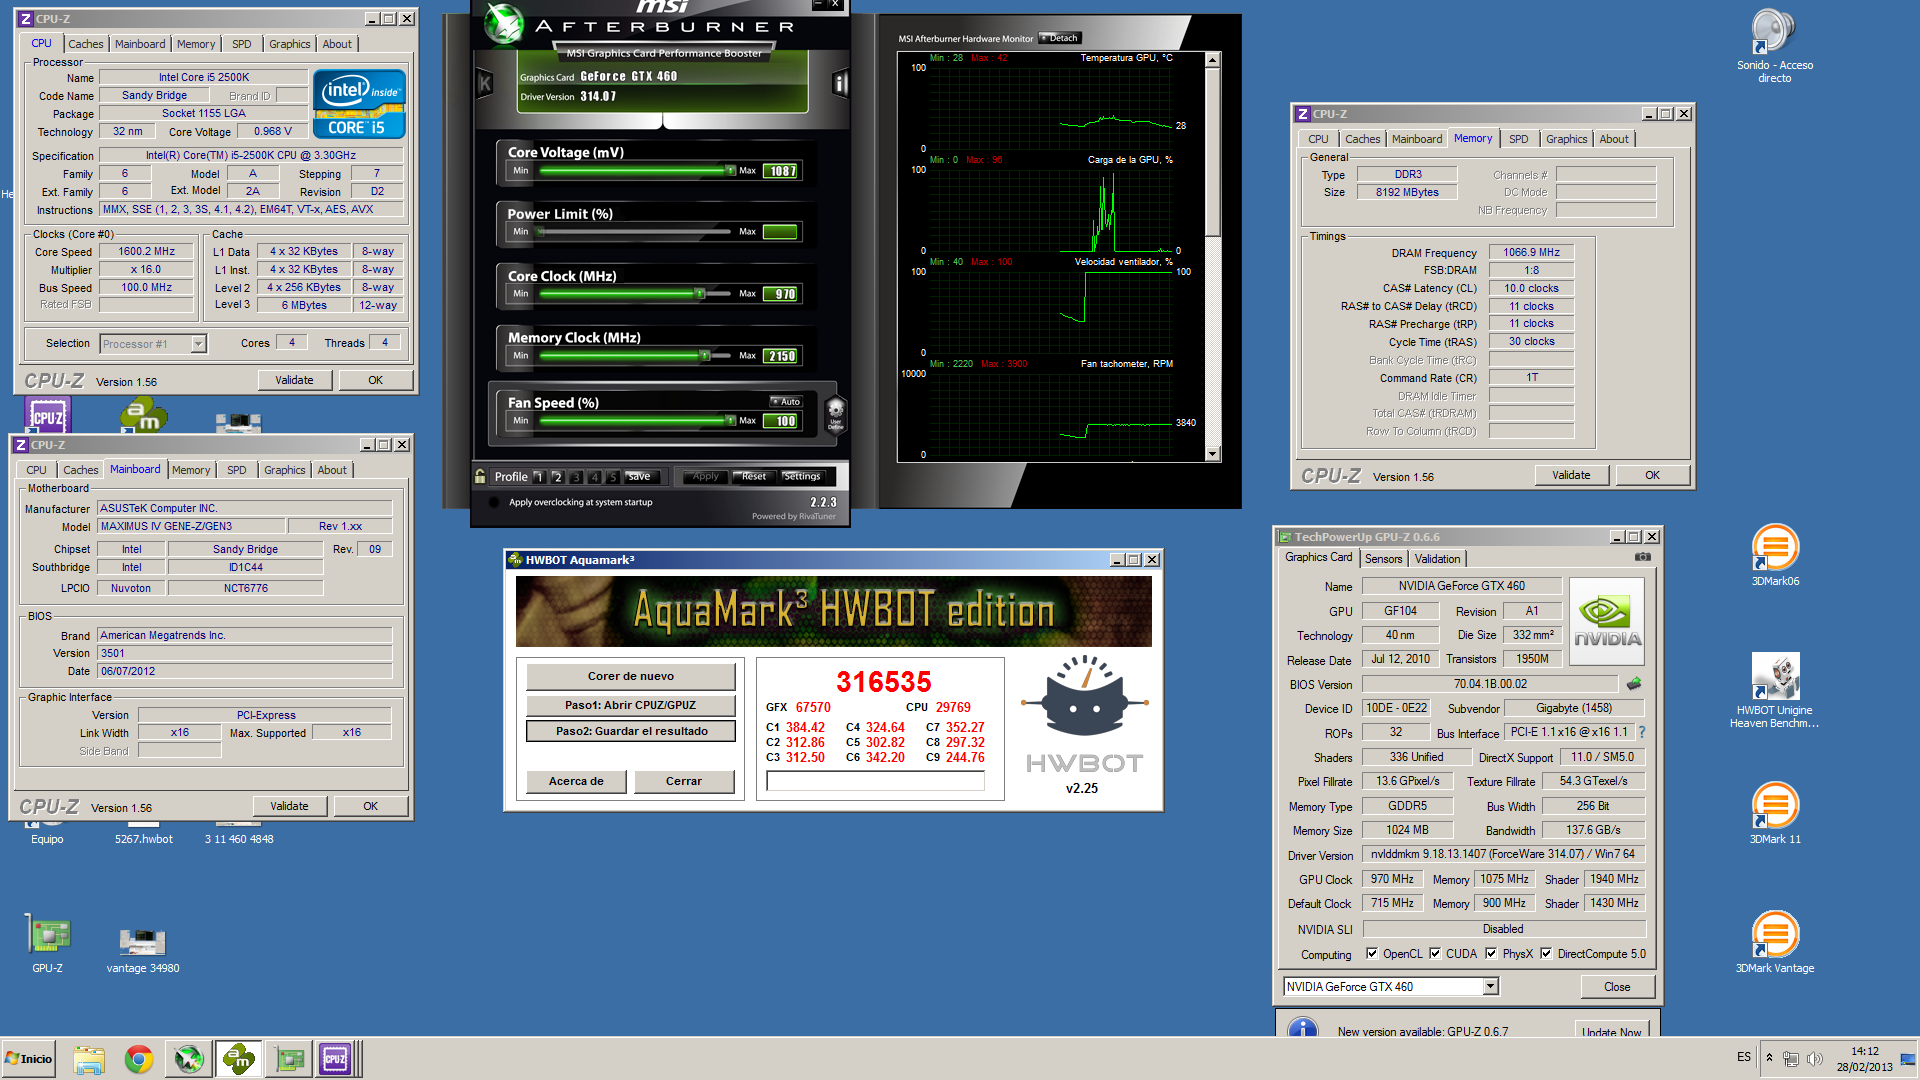Open the 'vantage 34980' desktop file

(x=143, y=949)
